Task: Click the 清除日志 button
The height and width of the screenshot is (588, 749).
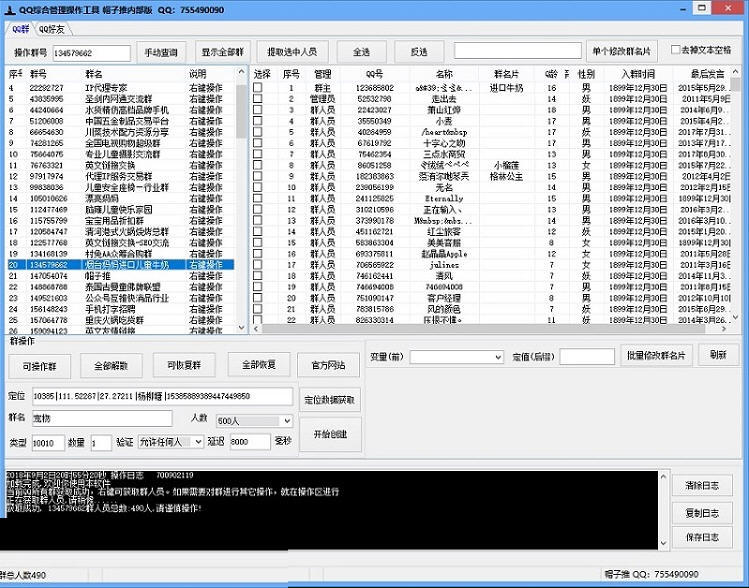Action: point(702,485)
